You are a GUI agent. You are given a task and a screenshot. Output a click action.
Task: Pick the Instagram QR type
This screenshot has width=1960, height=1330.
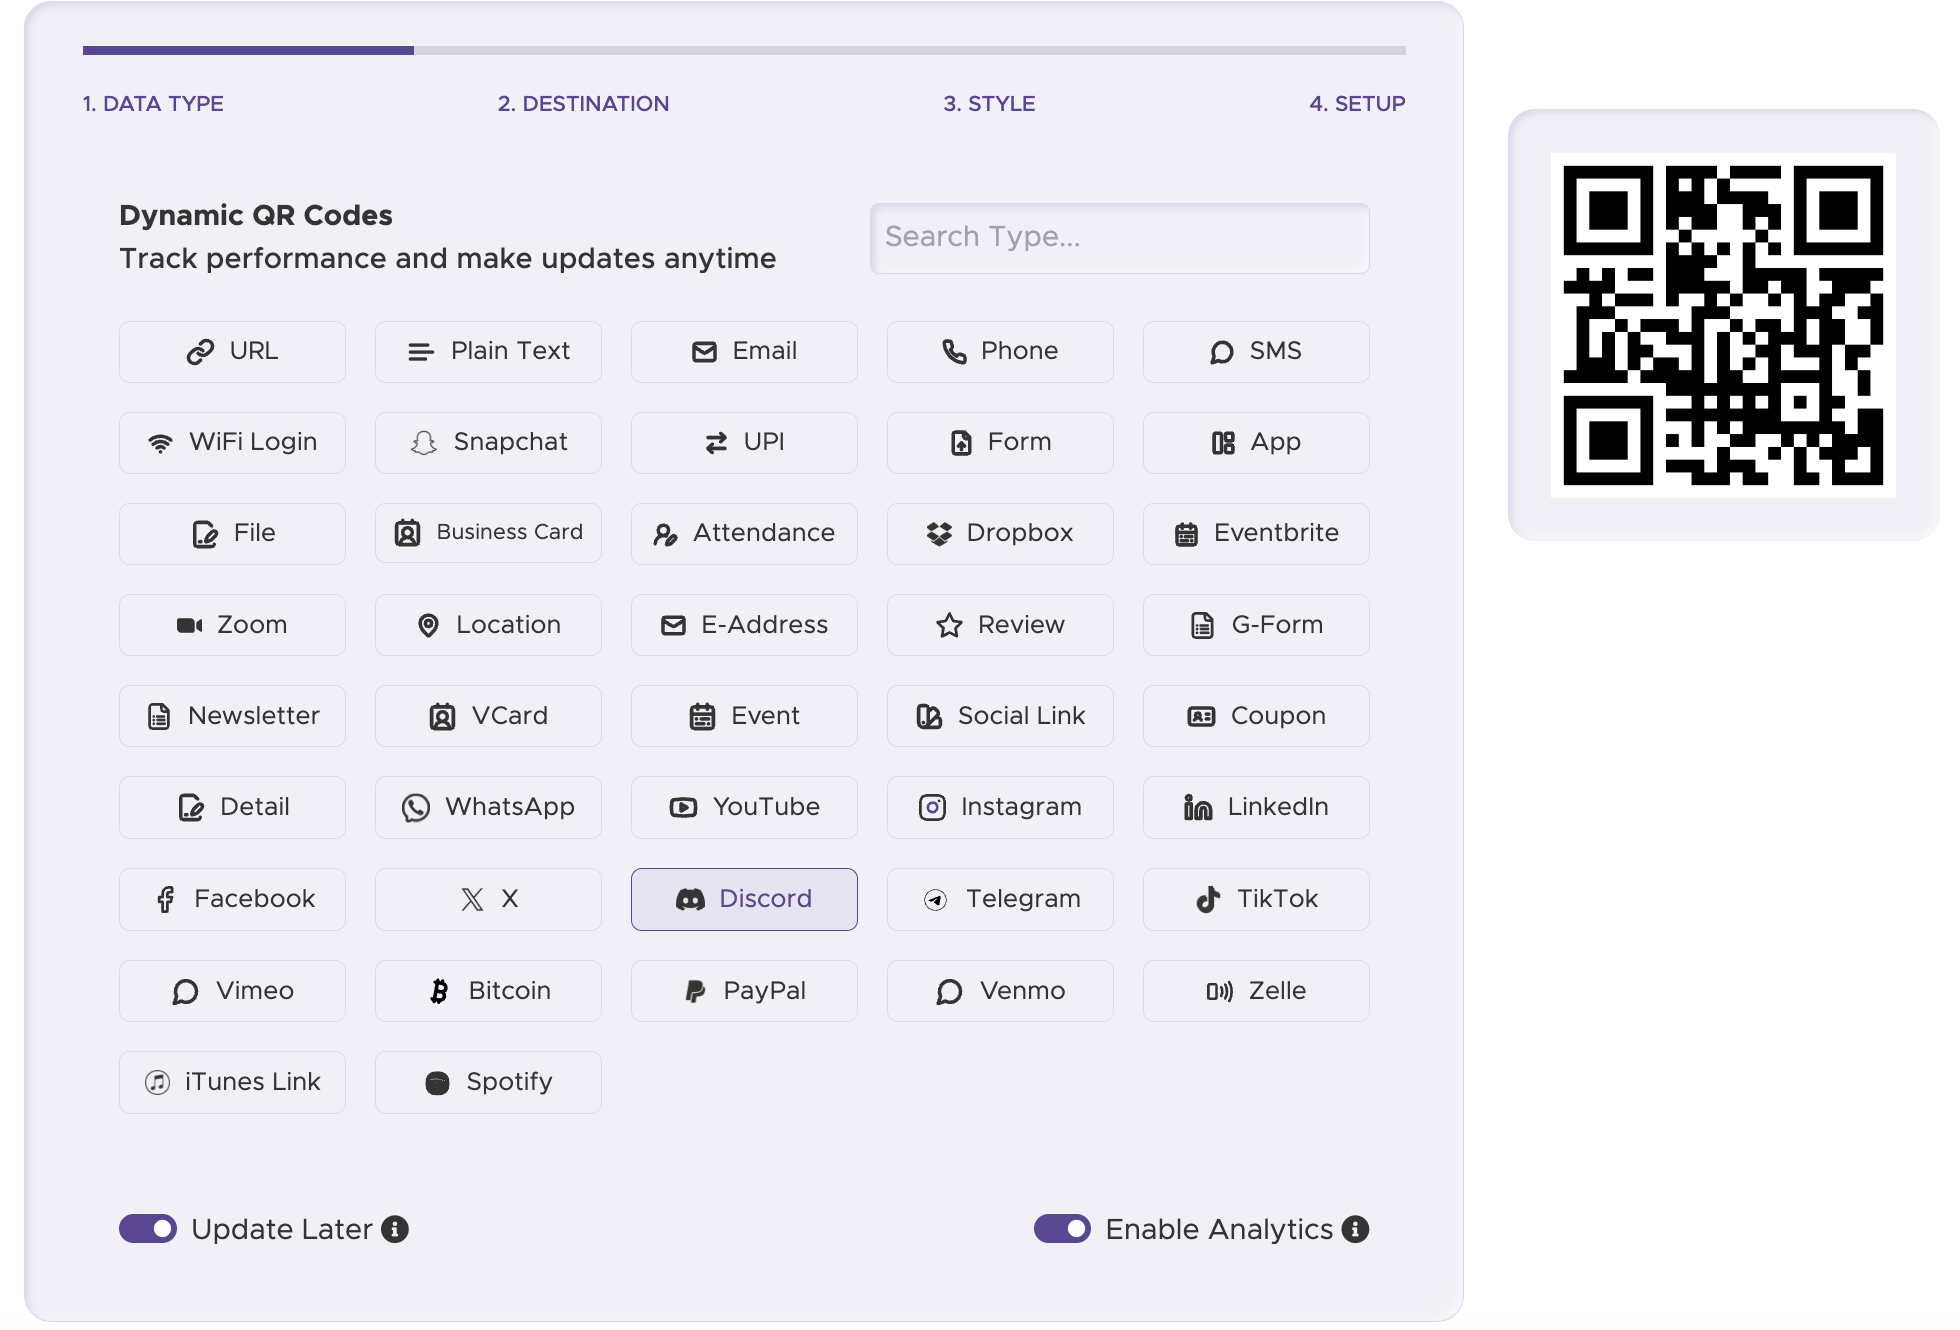pyautogui.click(x=999, y=807)
